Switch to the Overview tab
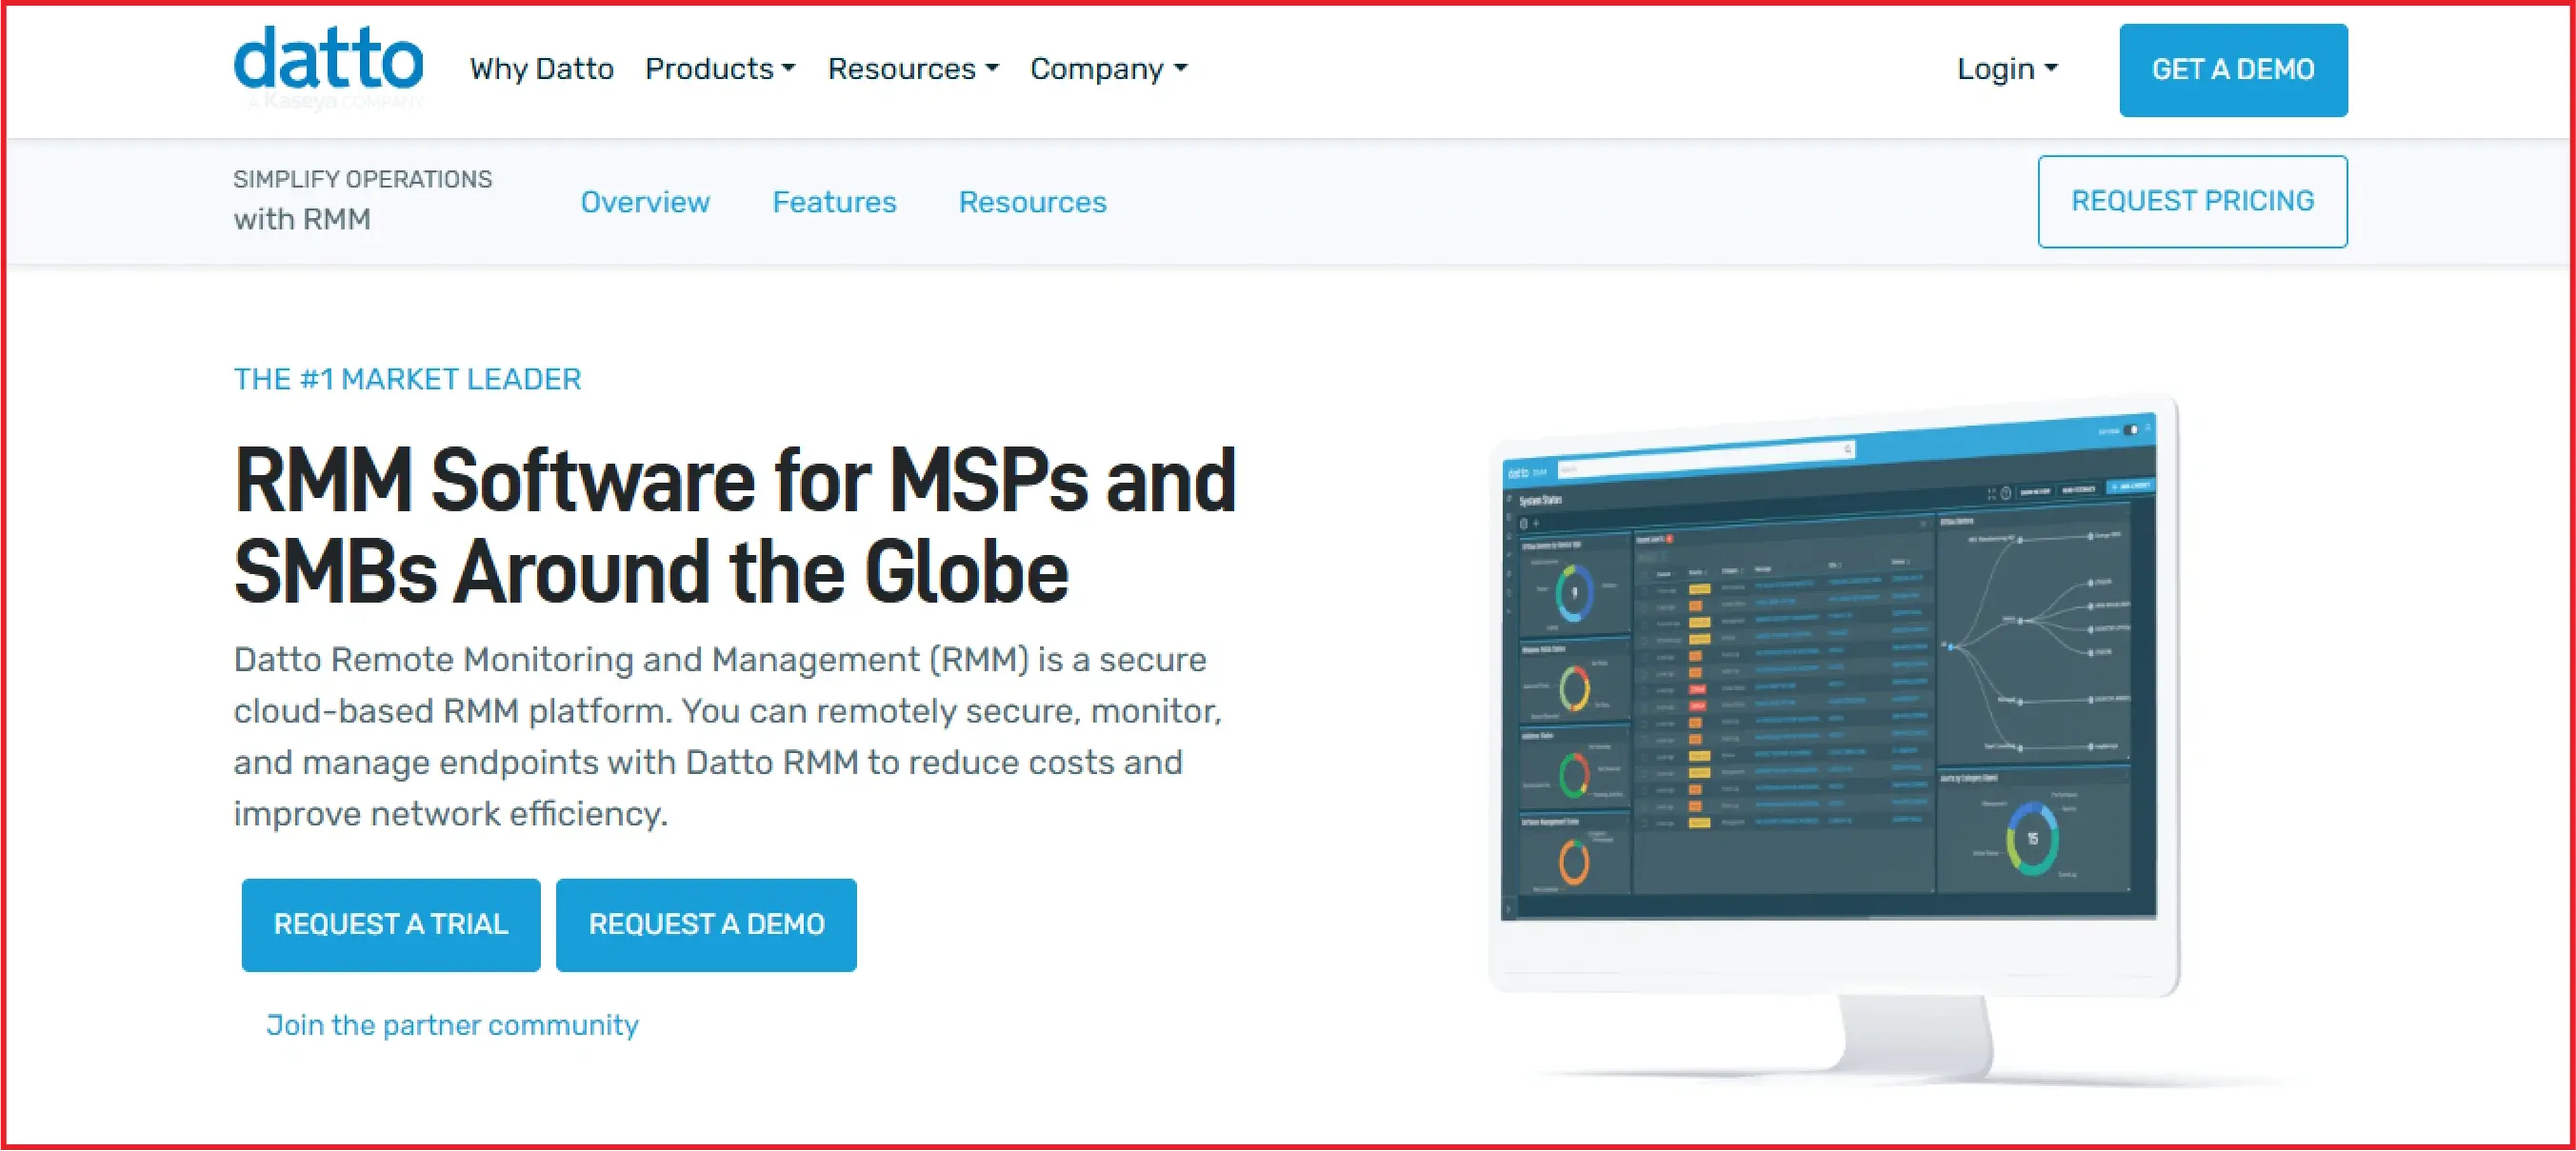Screen dimensions: 2576x1151 click(645, 202)
